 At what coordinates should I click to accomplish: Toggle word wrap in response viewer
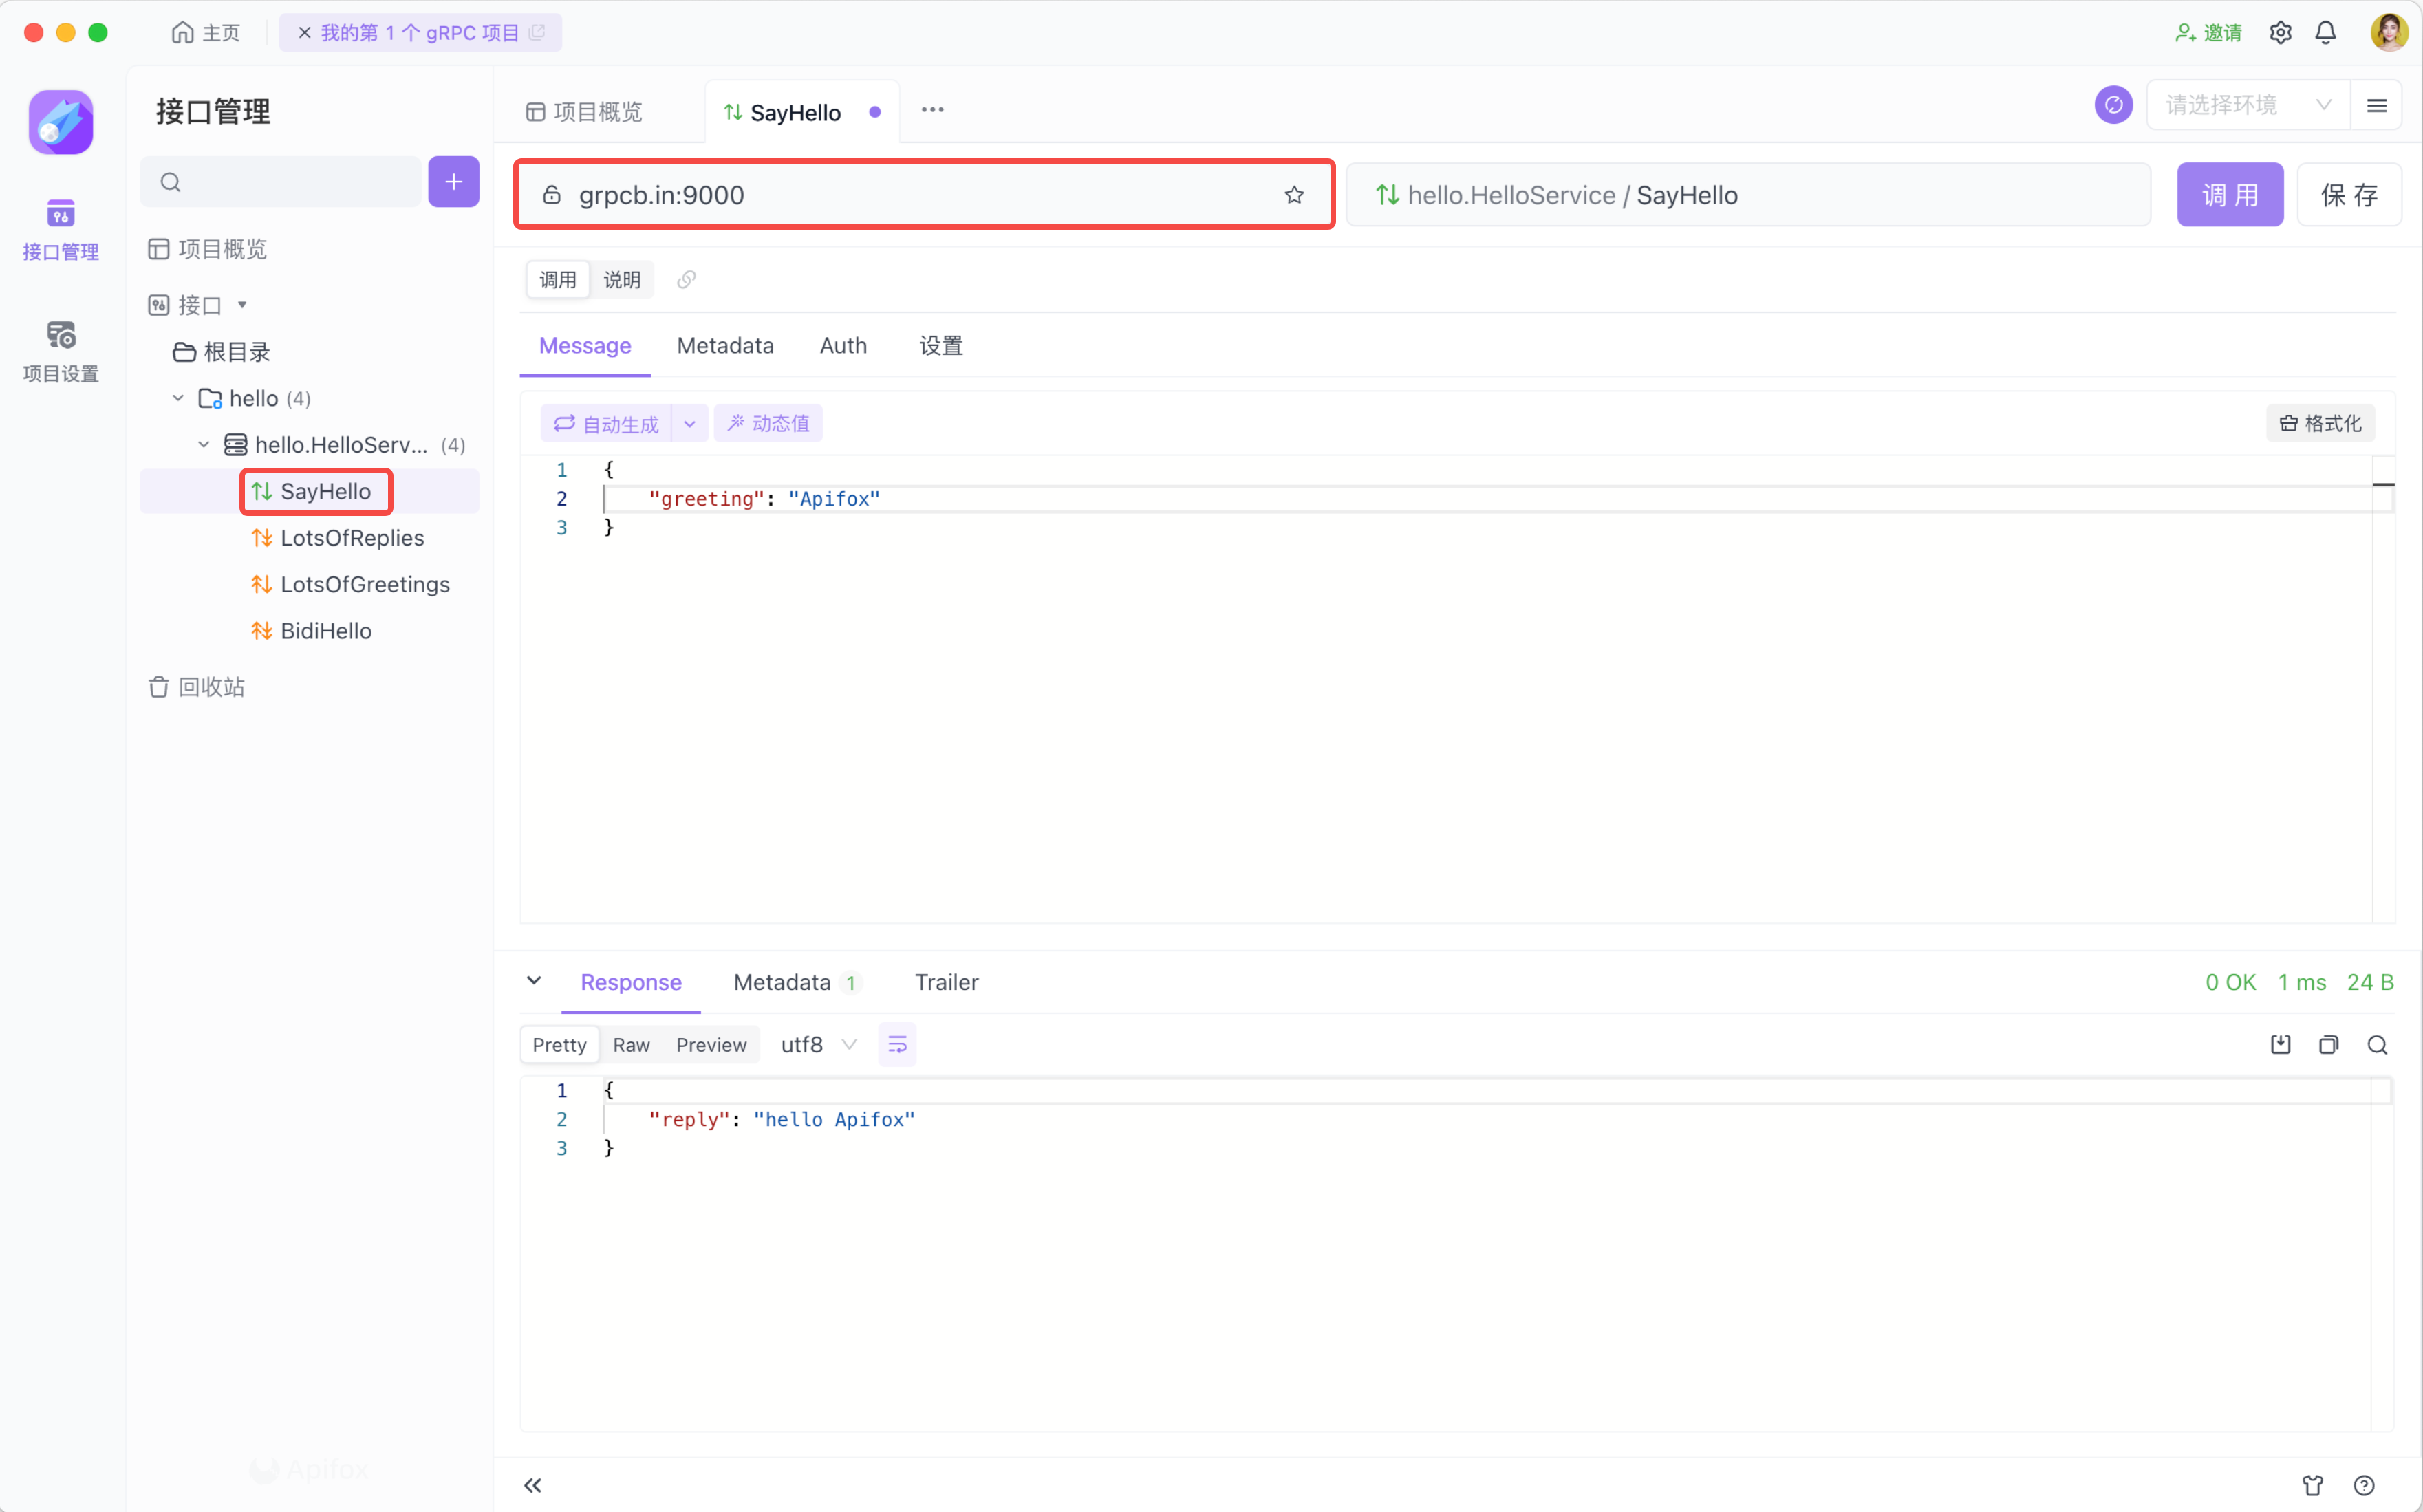point(897,1045)
